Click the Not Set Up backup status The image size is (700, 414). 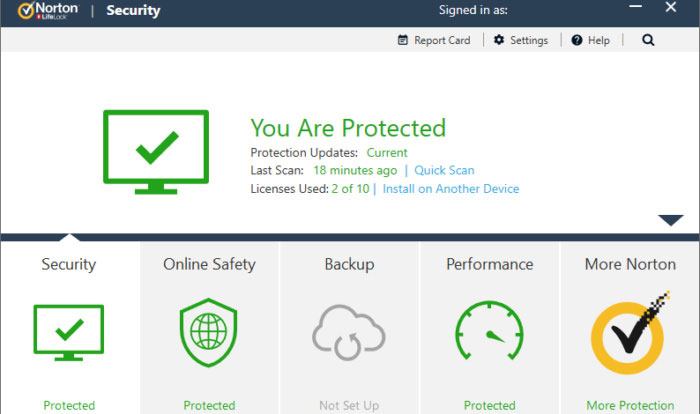349,406
